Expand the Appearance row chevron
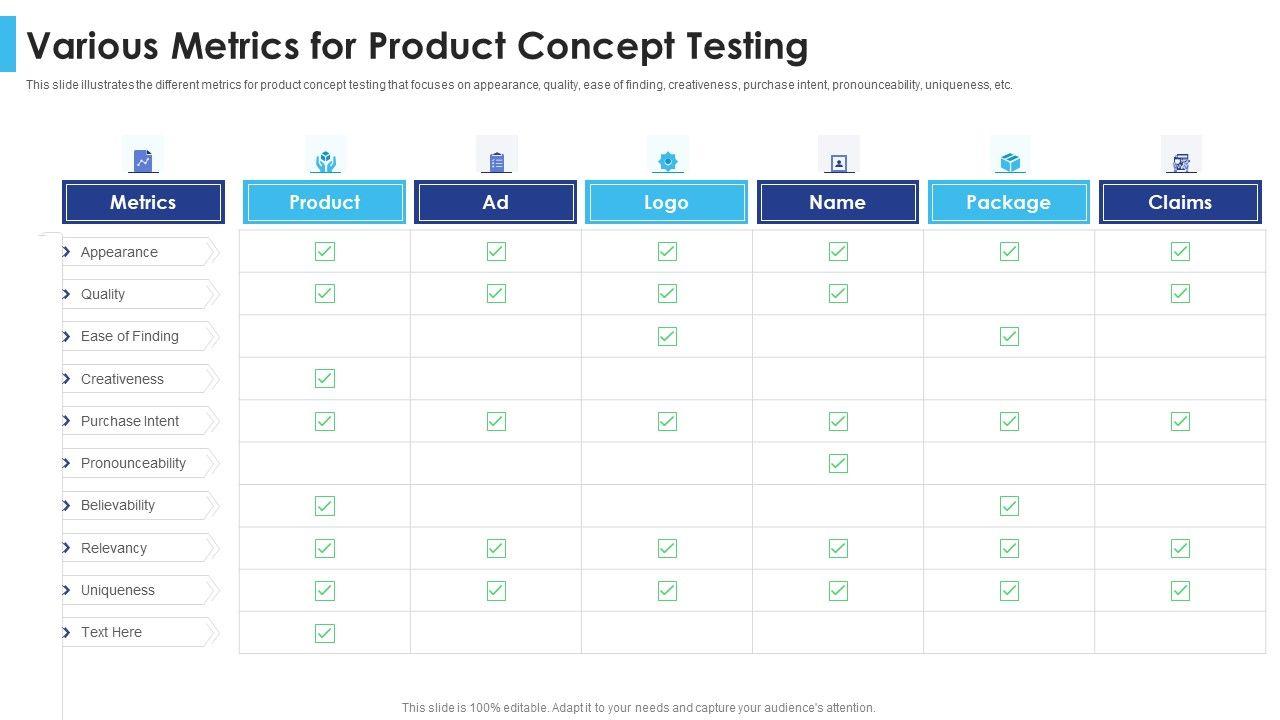 66,252
